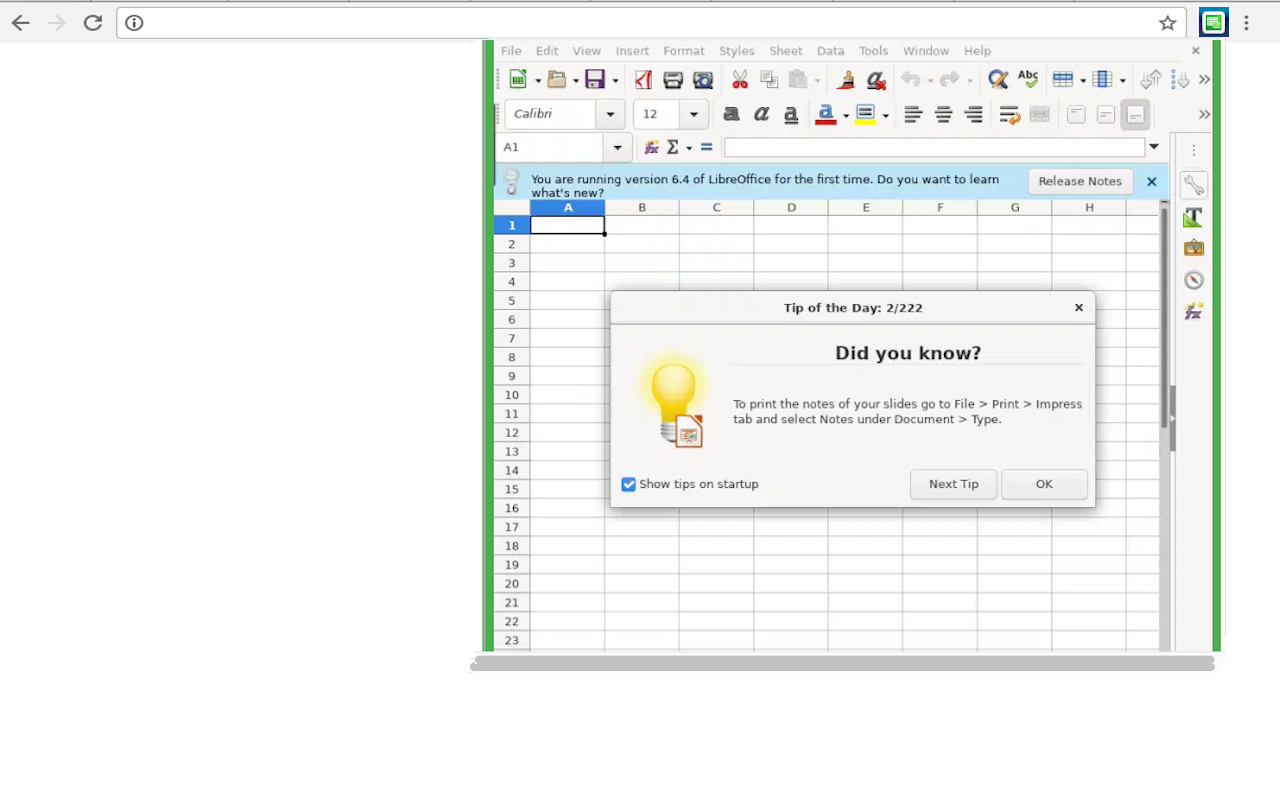Viewport: 1280px width, 800px height.
Task: Open Find & Replace icon
Action: point(998,80)
